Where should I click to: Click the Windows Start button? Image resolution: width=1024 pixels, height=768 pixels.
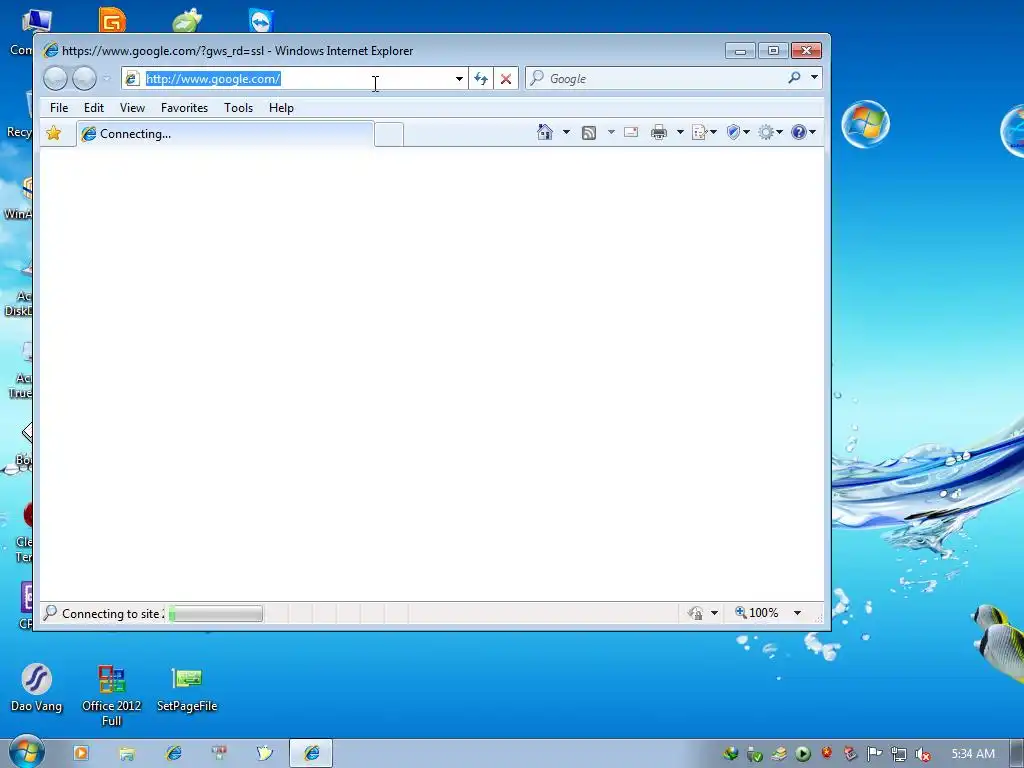[x=26, y=752]
